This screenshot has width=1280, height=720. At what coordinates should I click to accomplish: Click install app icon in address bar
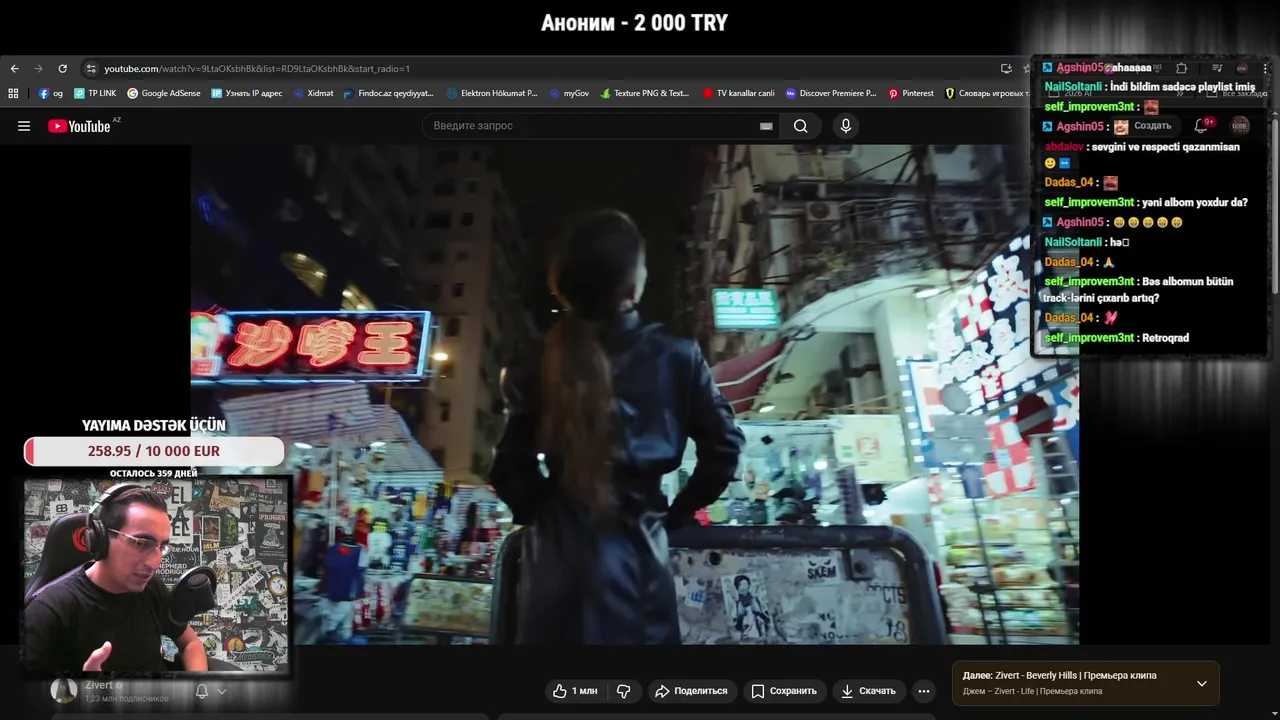pos(1006,68)
